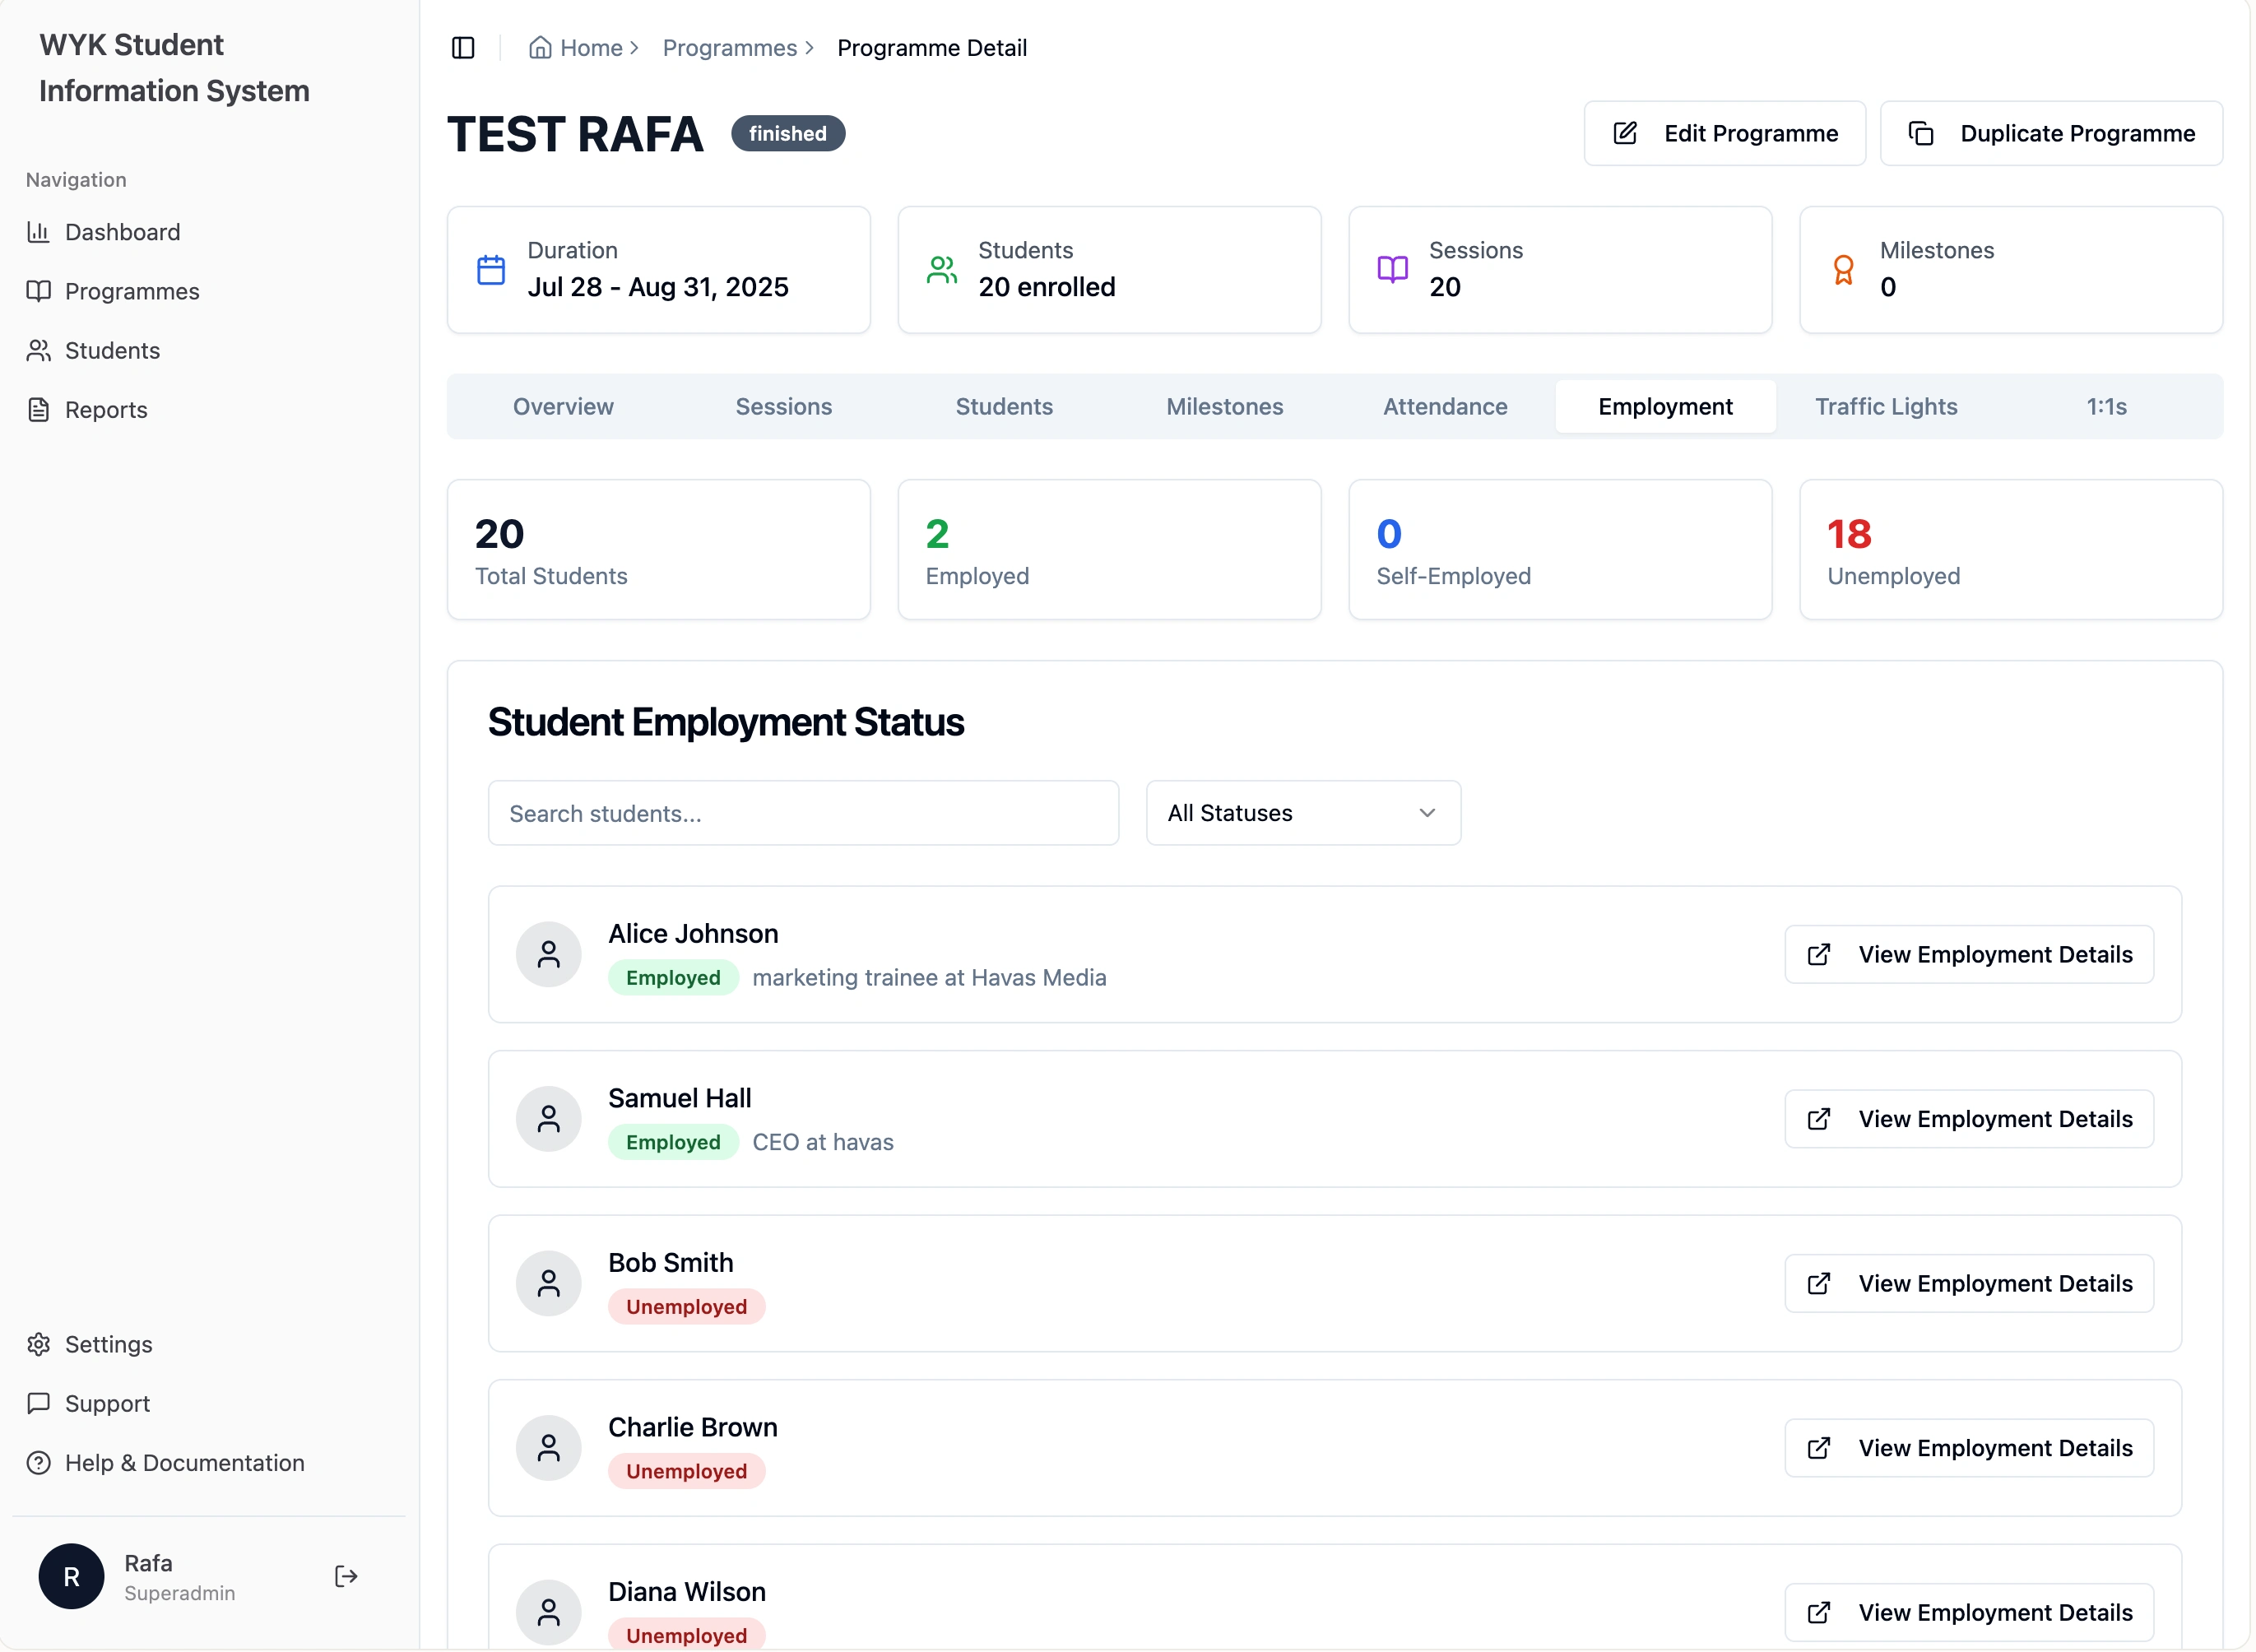Viewport: 2256px width, 1652px height.
Task: Click the logout icon beside Rafa
Action: click(346, 1577)
